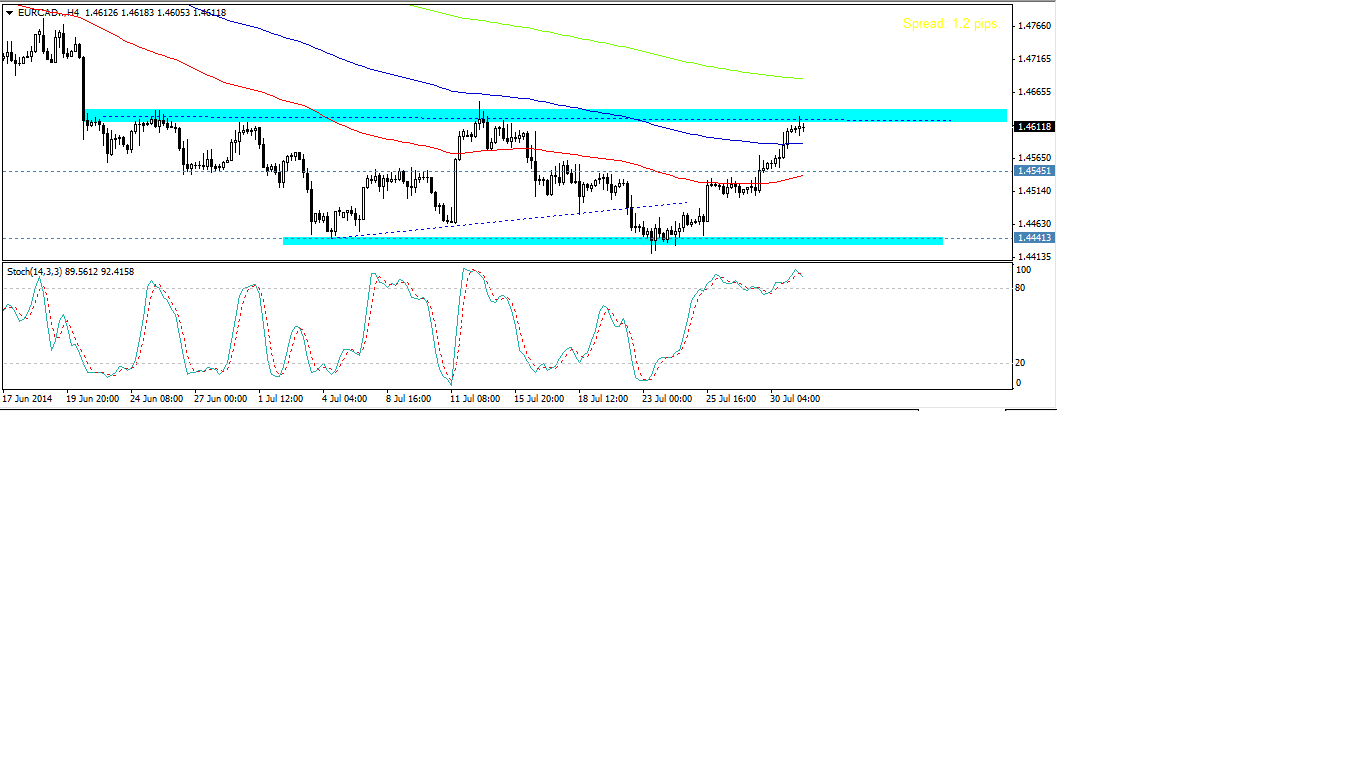Click the 1.47660 price axis label
The image size is (1358, 776).
1034,26
